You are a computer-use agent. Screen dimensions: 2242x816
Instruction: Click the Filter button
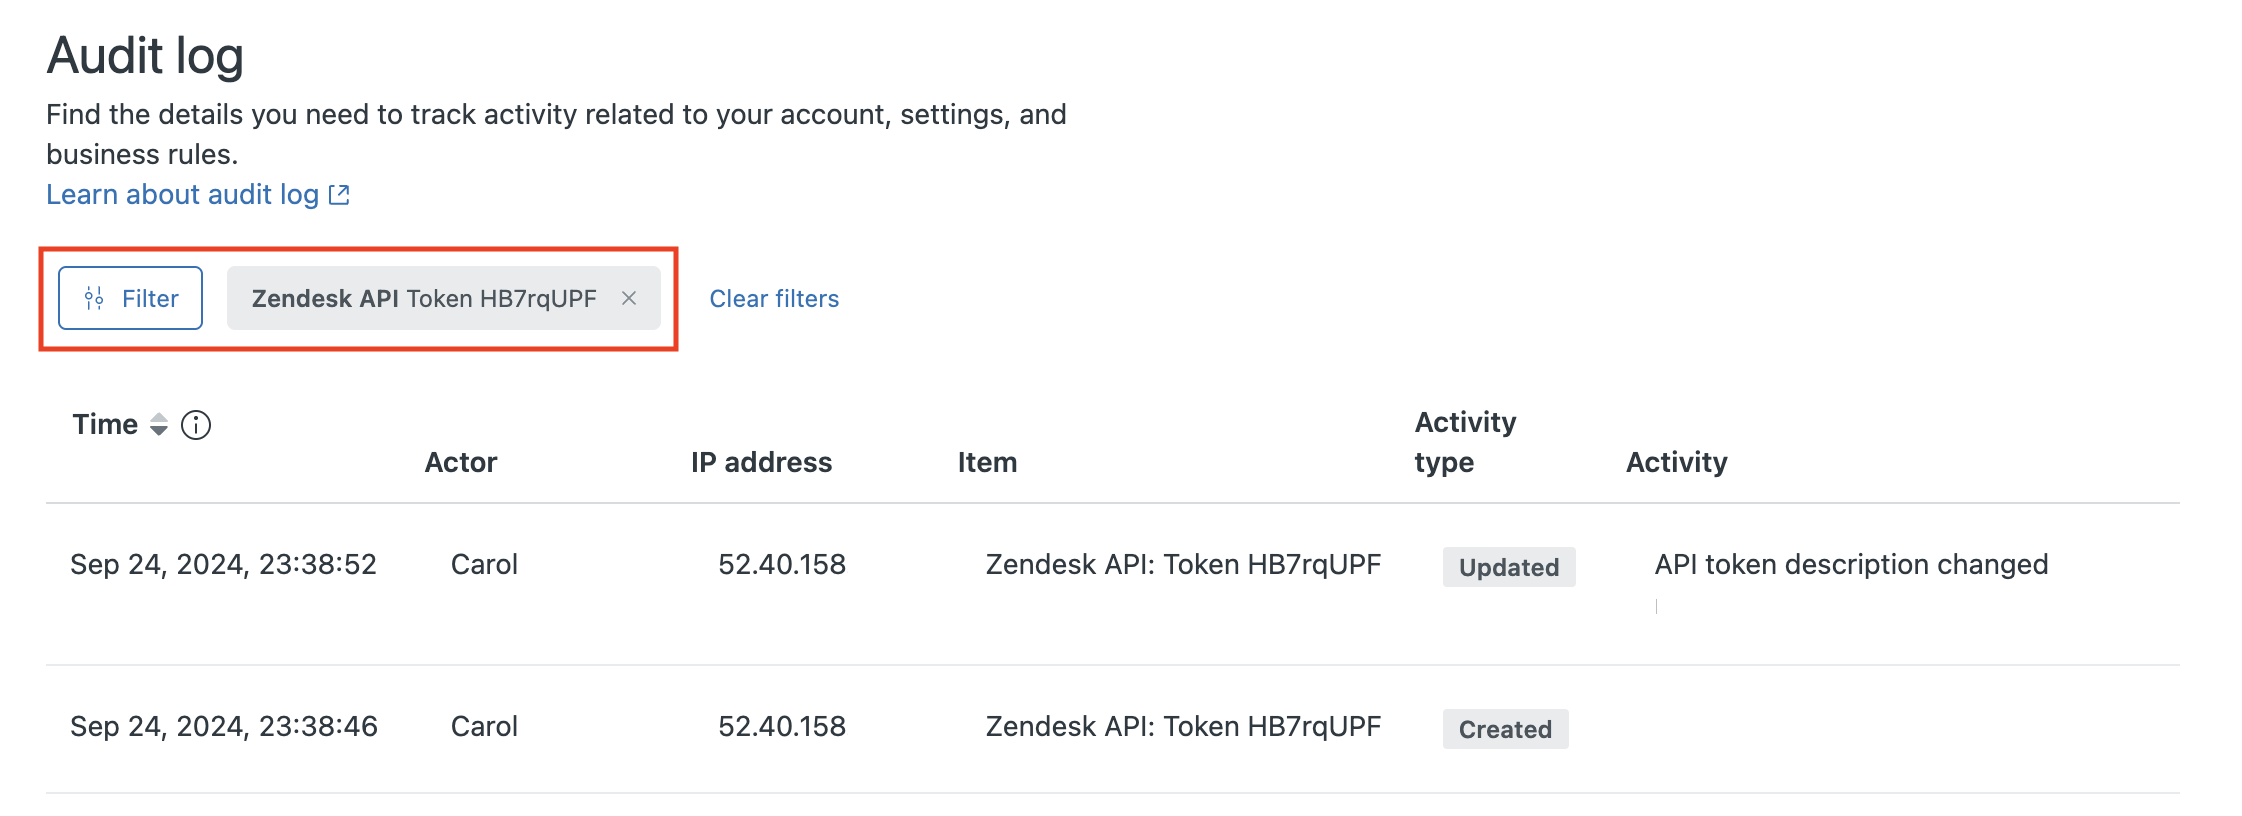(131, 298)
